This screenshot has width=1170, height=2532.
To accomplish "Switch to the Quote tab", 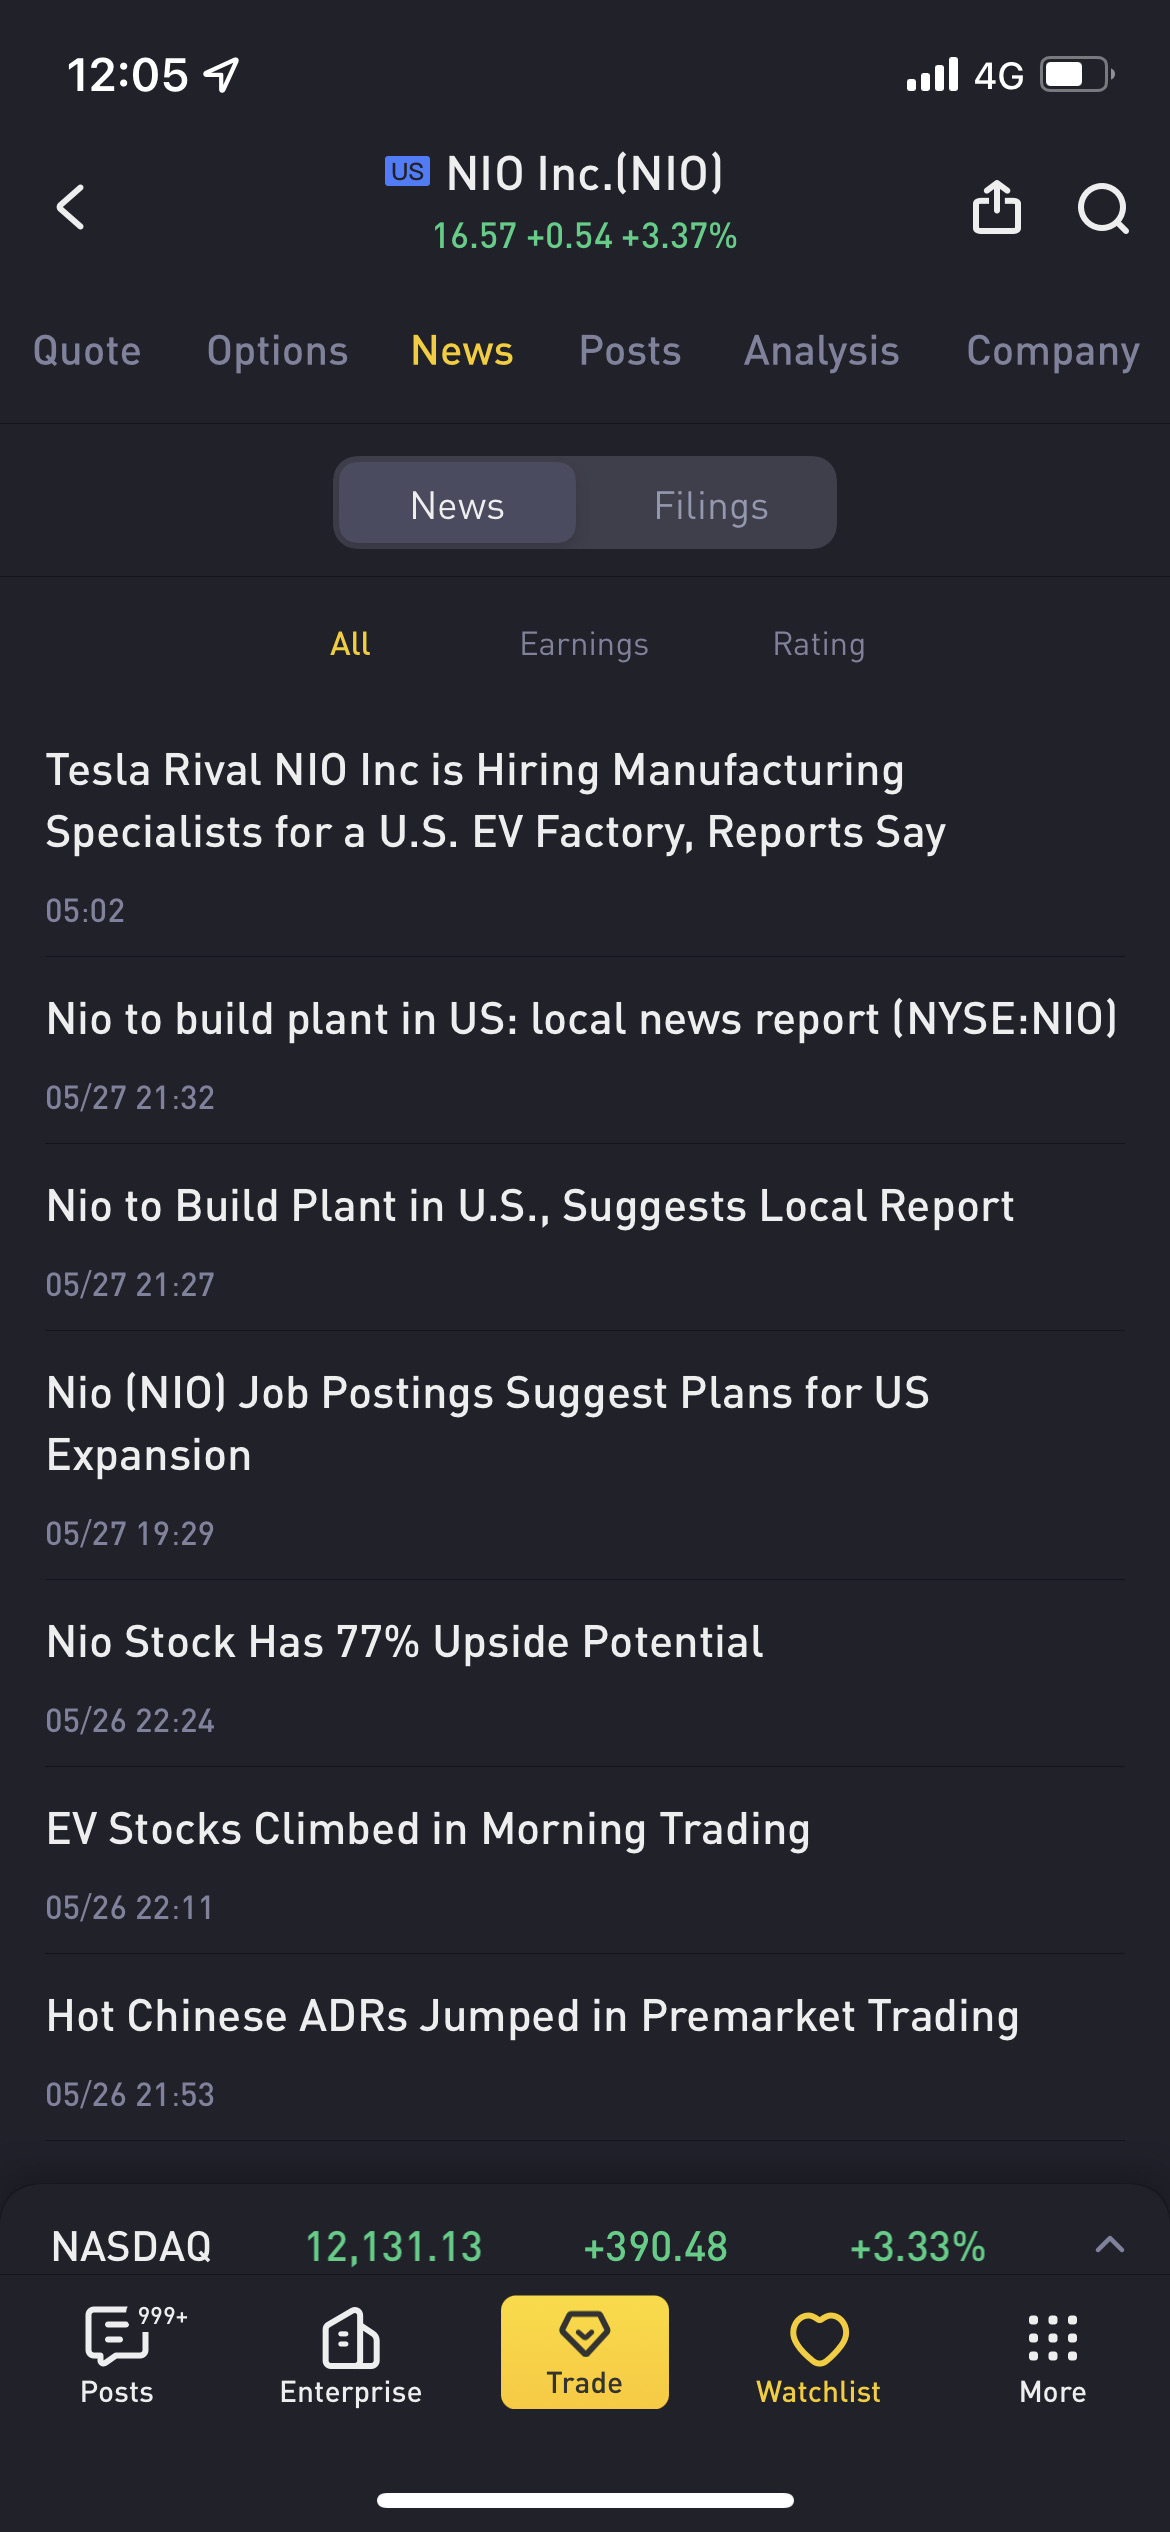I will [x=87, y=351].
